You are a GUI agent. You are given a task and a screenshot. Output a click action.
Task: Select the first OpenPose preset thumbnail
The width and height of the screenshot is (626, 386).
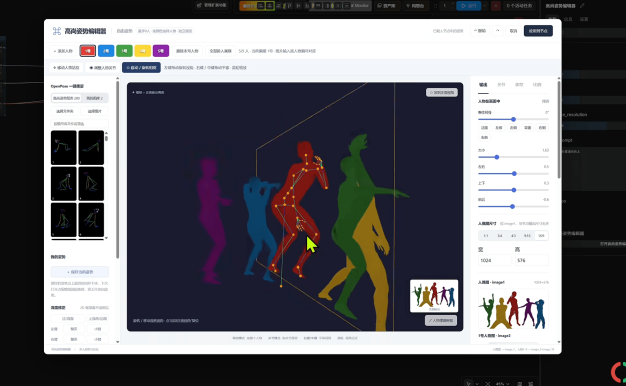[x=63, y=147]
